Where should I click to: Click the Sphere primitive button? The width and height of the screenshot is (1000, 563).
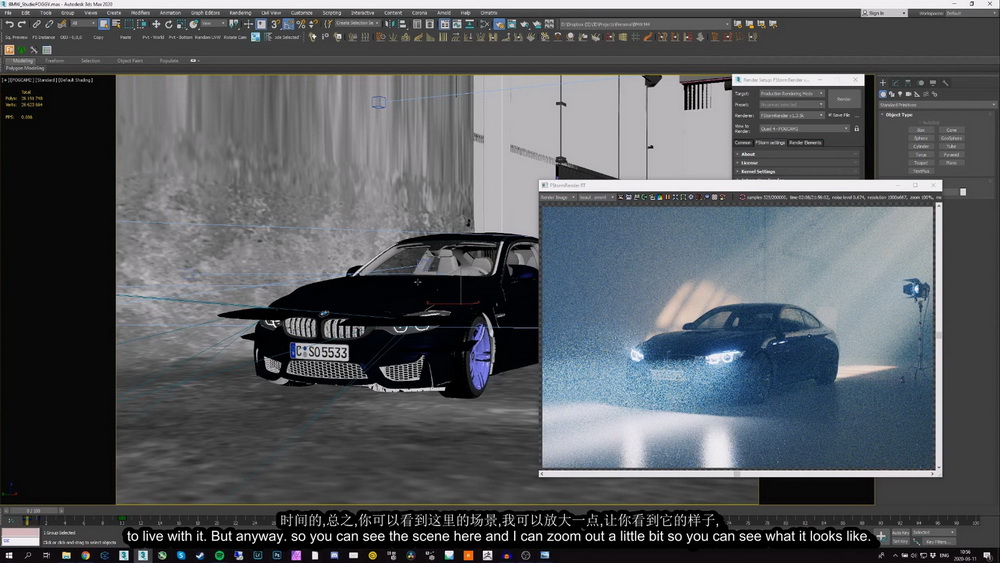point(920,138)
